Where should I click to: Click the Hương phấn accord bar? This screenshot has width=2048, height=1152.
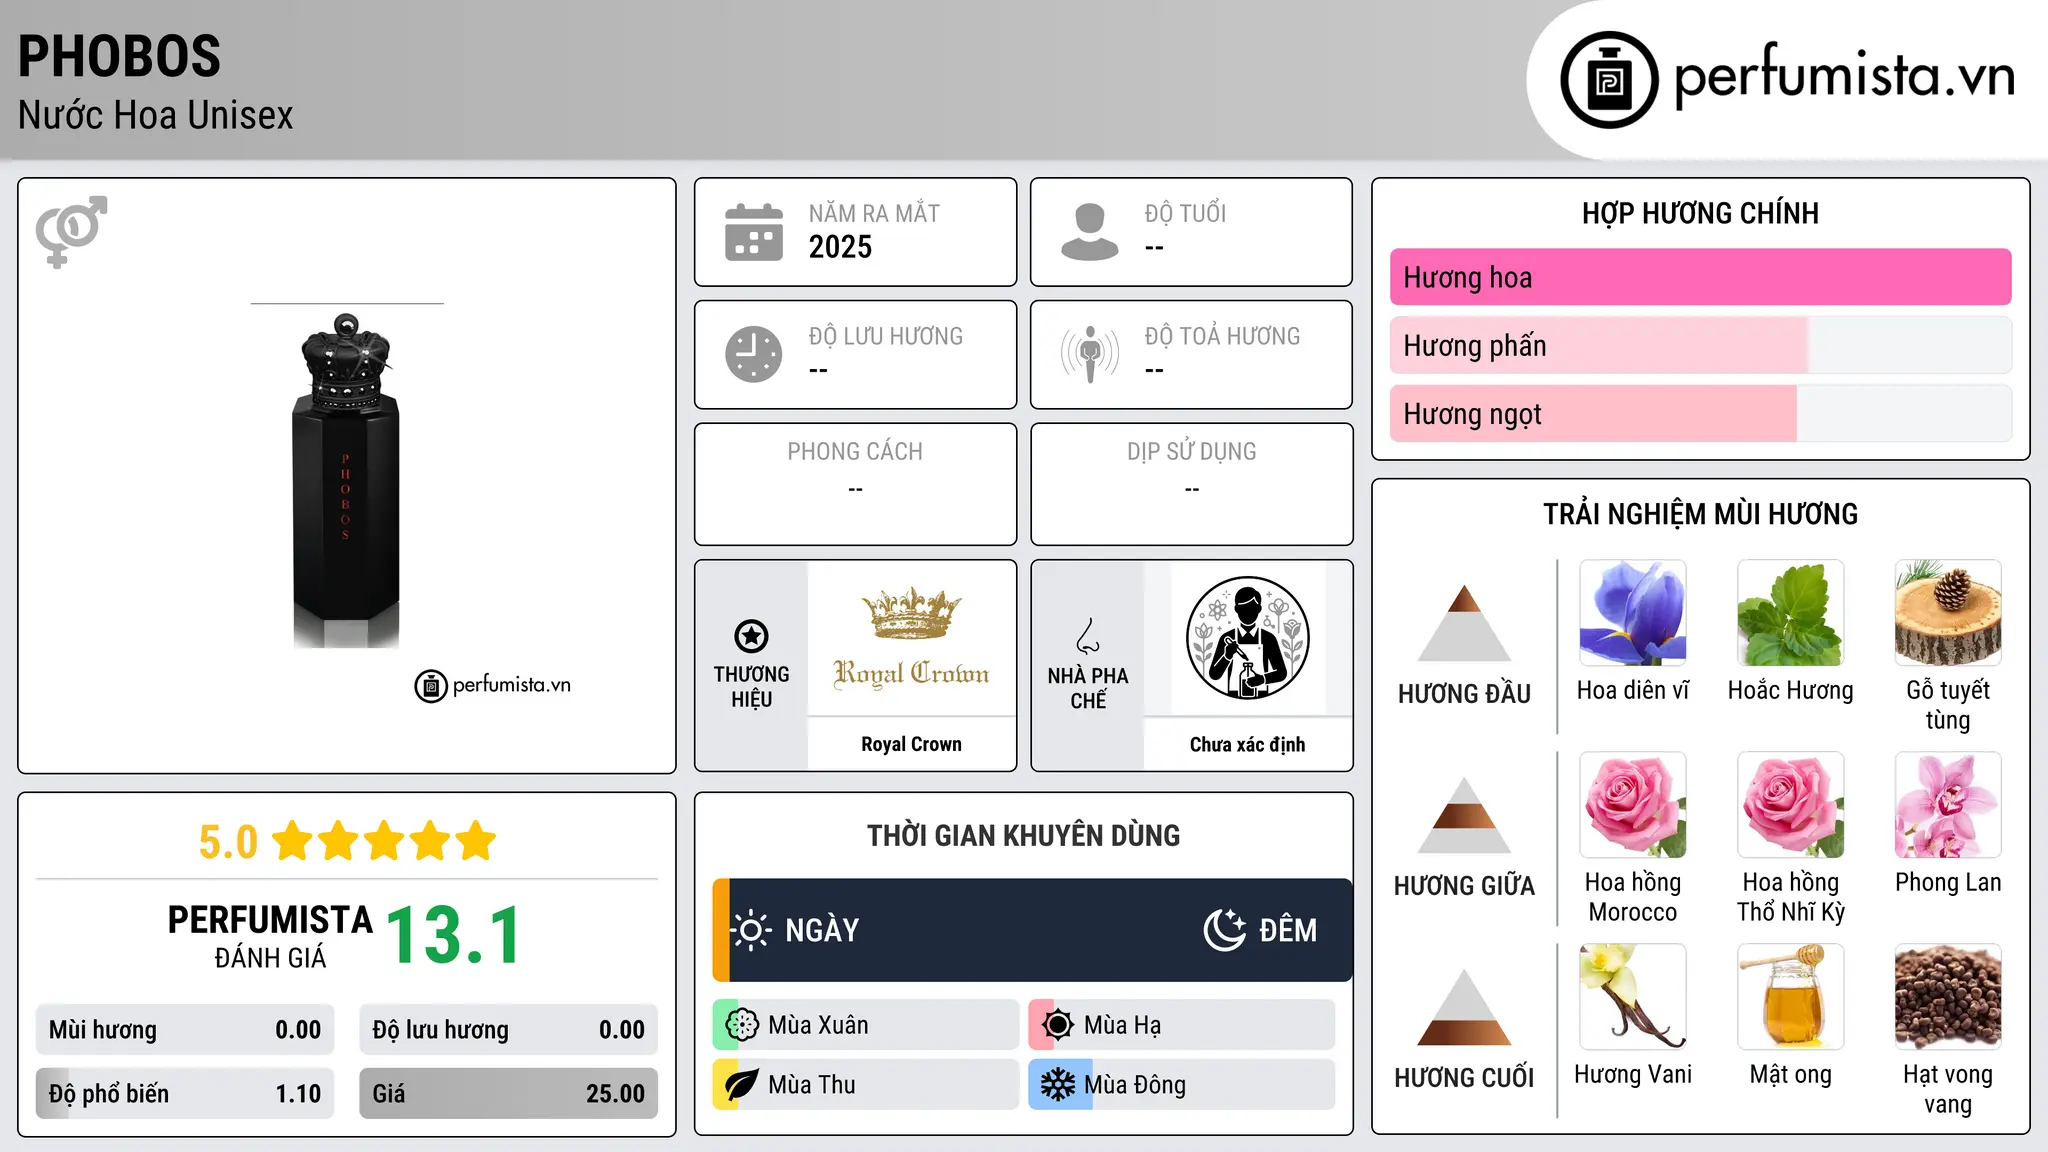(1700, 345)
